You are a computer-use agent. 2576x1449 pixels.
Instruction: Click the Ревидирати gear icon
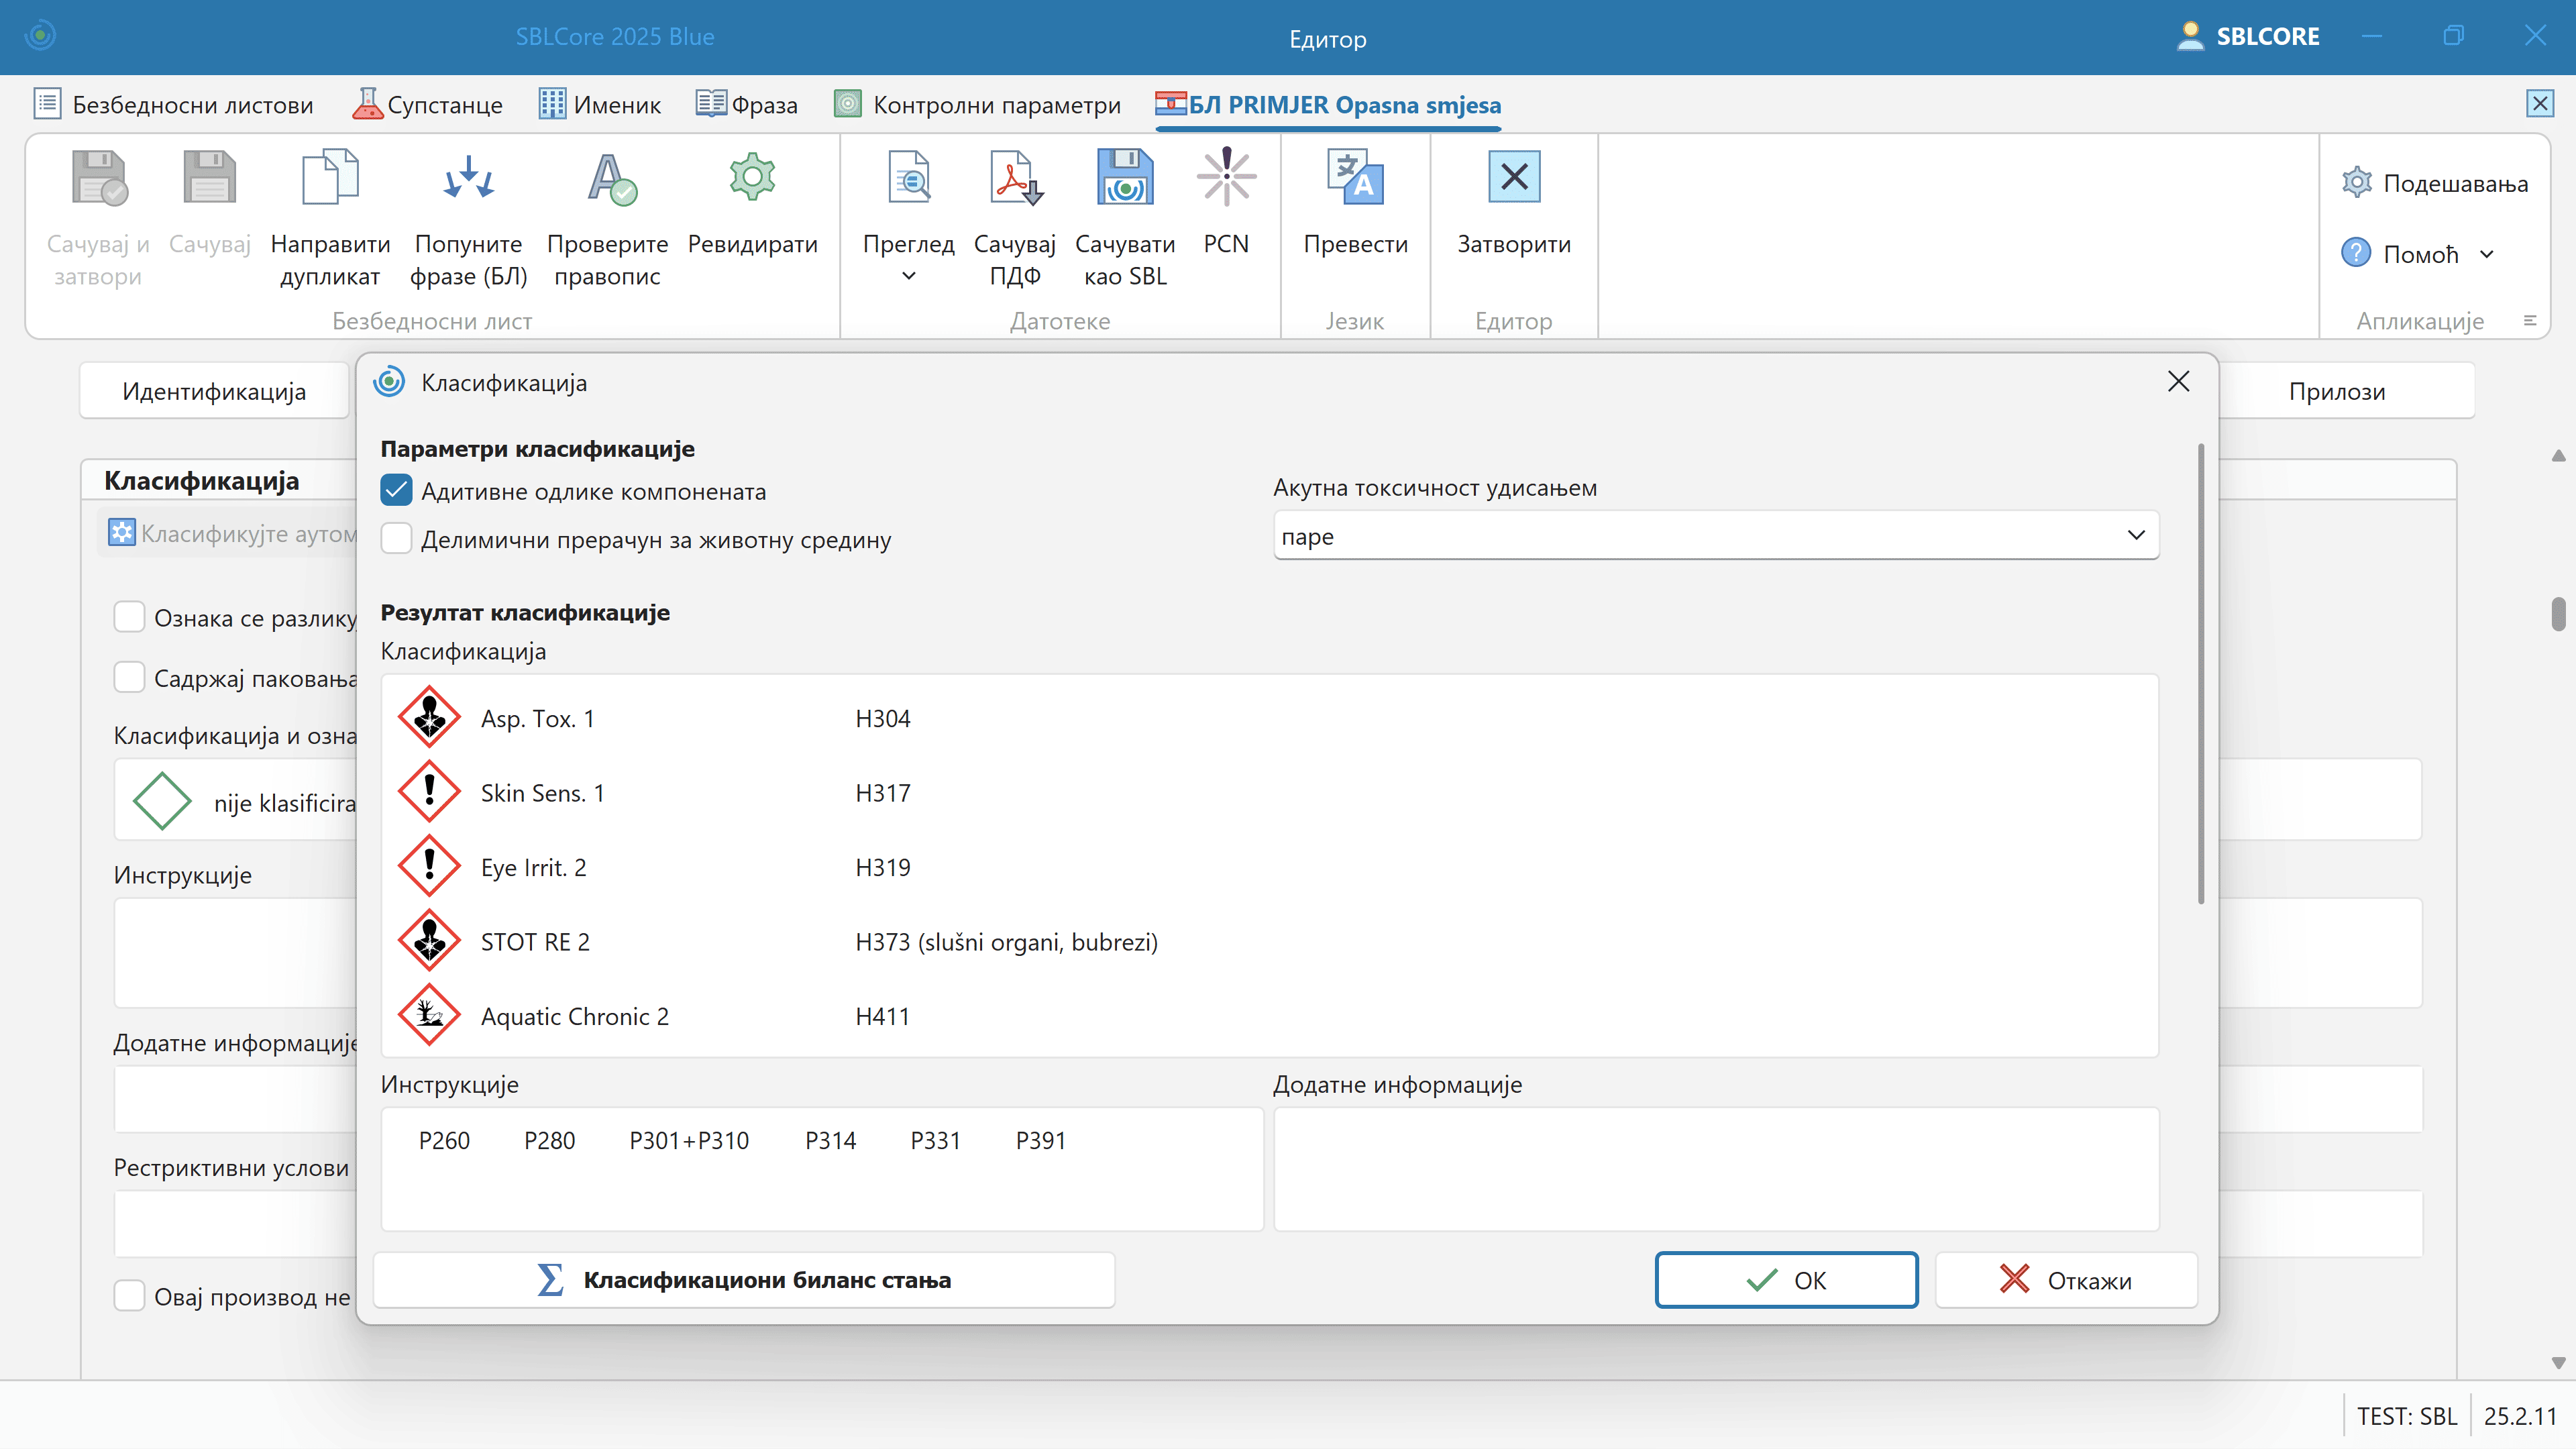(x=752, y=178)
